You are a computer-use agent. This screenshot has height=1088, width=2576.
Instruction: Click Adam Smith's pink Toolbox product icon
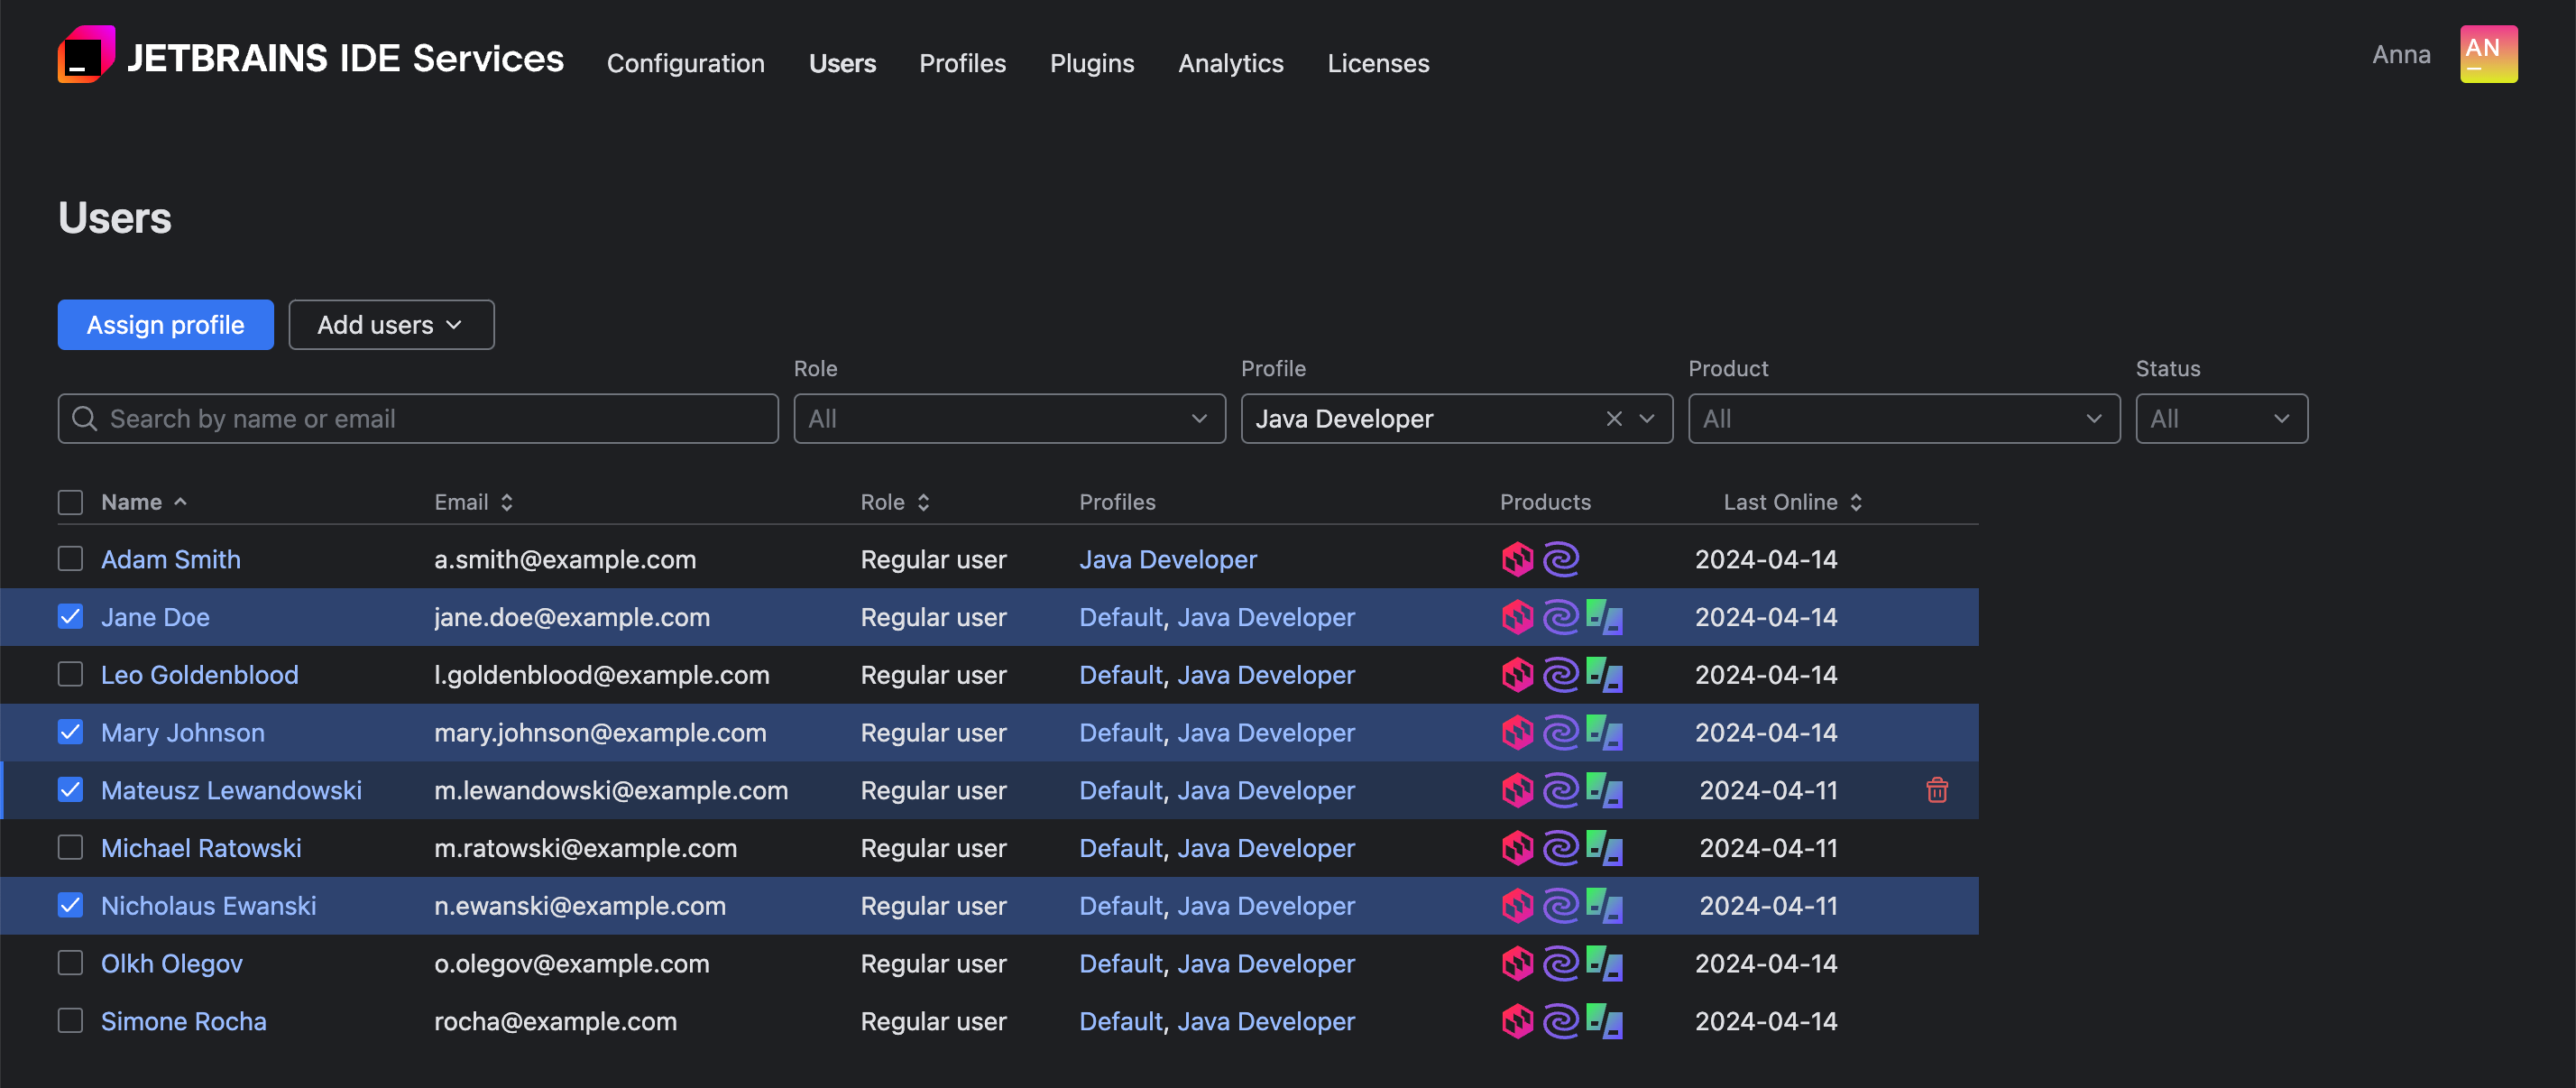pyautogui.click(x=1517, y=559)
